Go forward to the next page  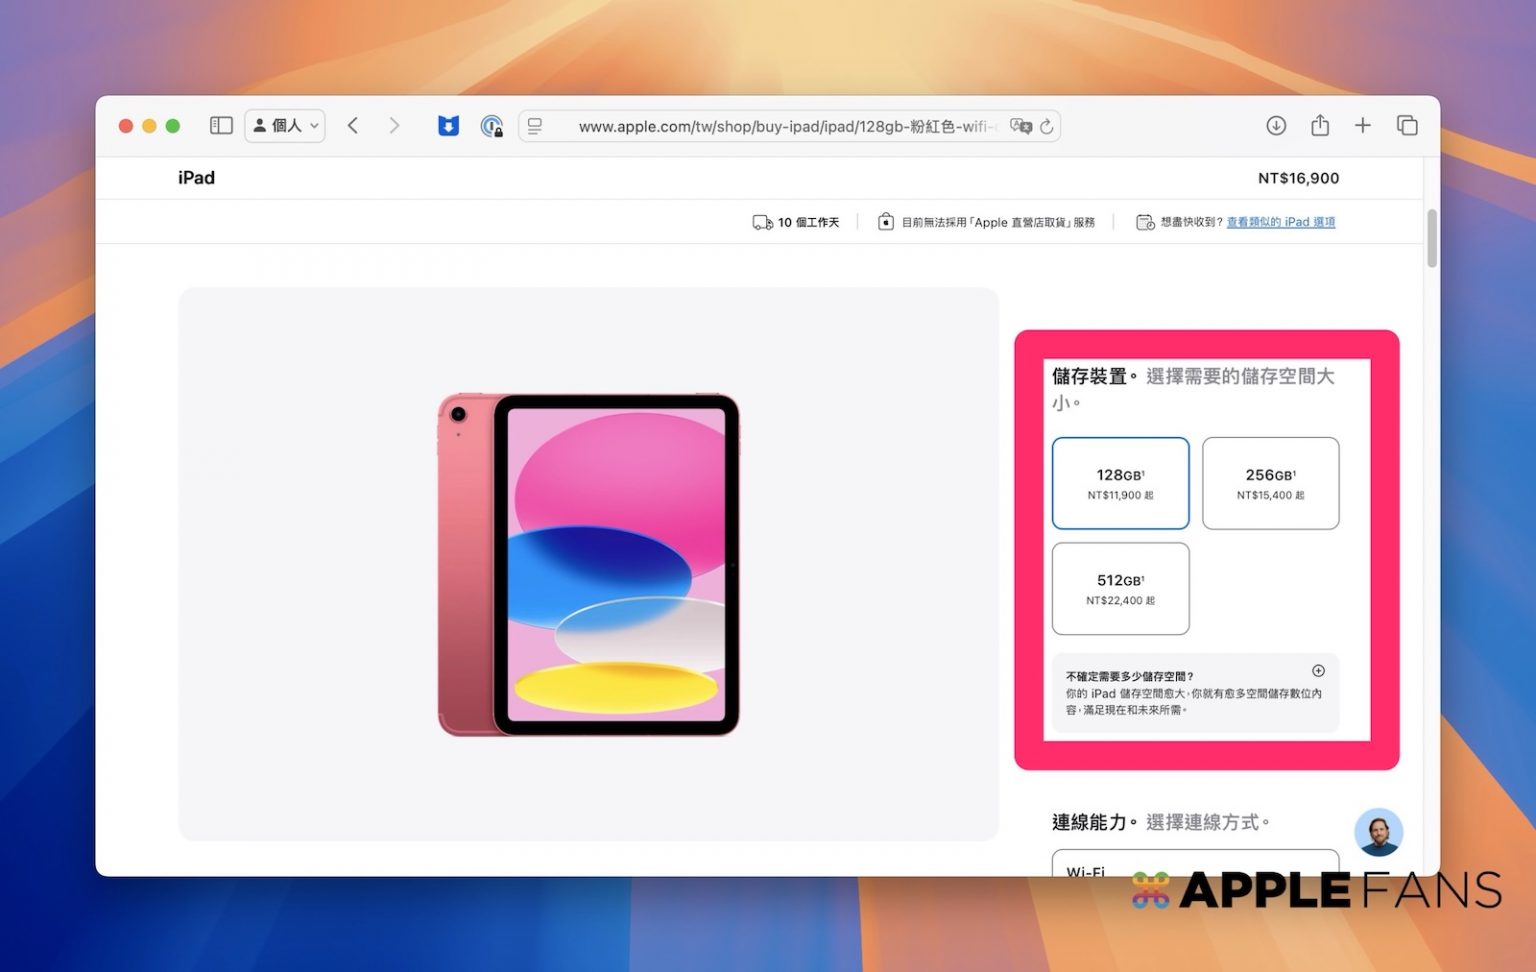(x=394, y=125)
